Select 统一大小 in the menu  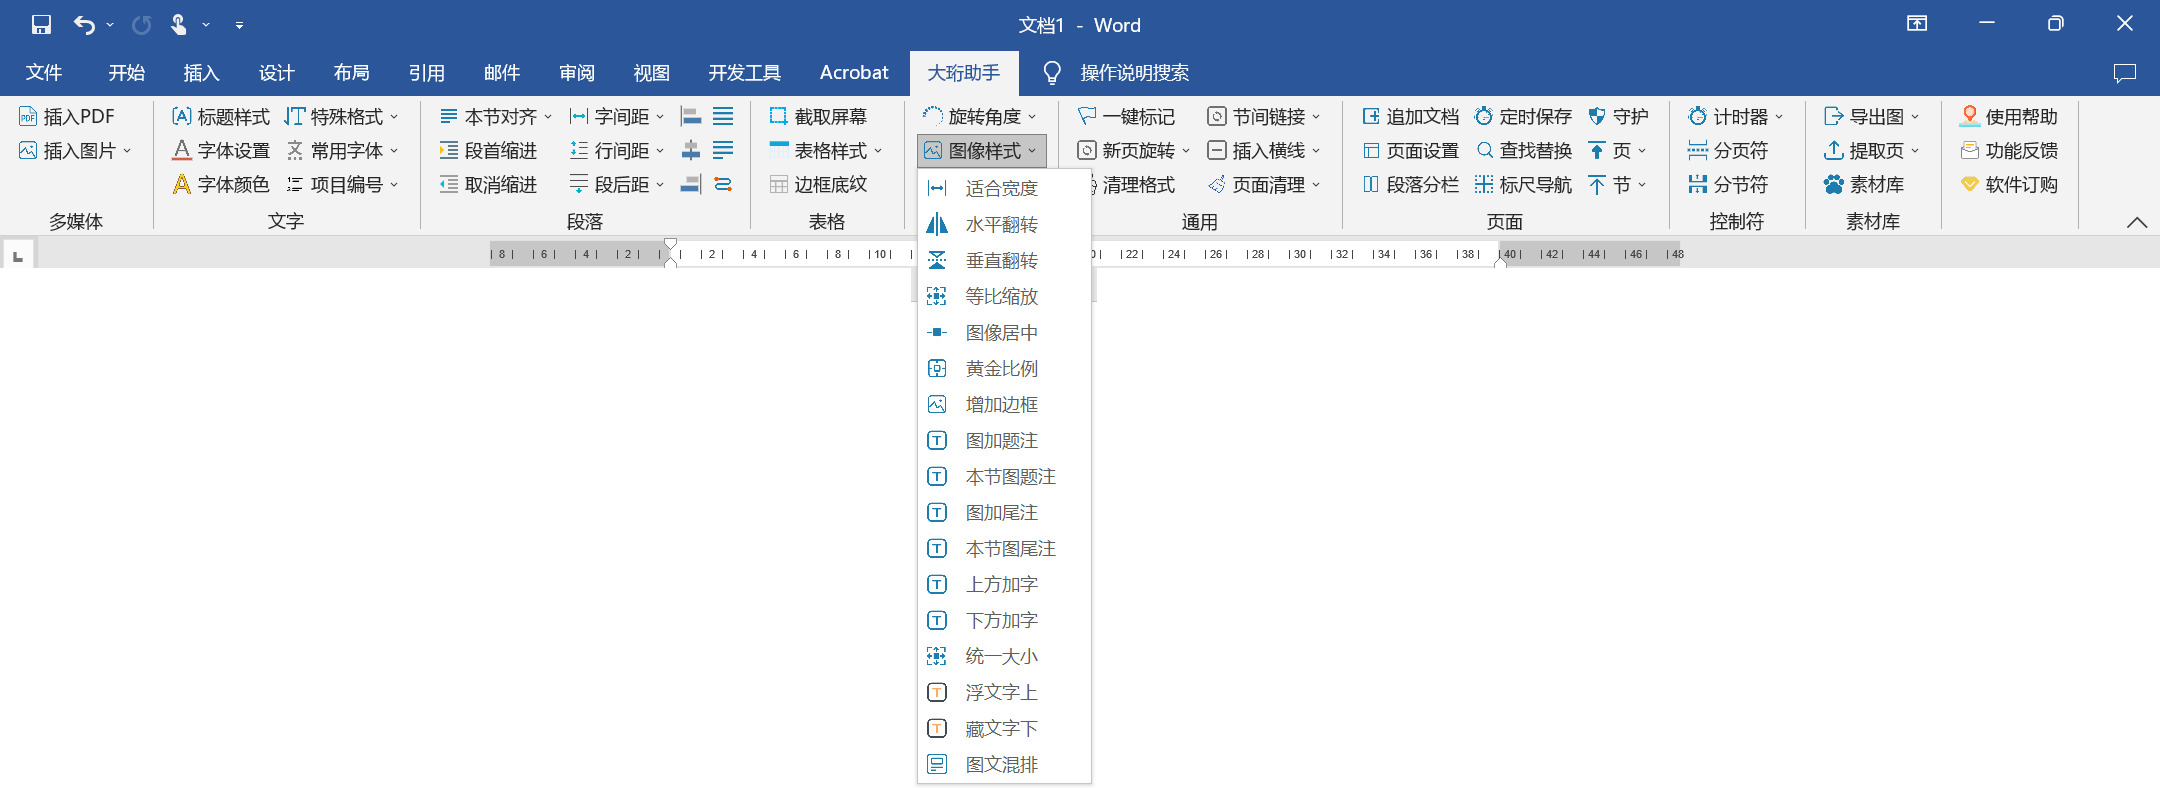click(1004, 657)
